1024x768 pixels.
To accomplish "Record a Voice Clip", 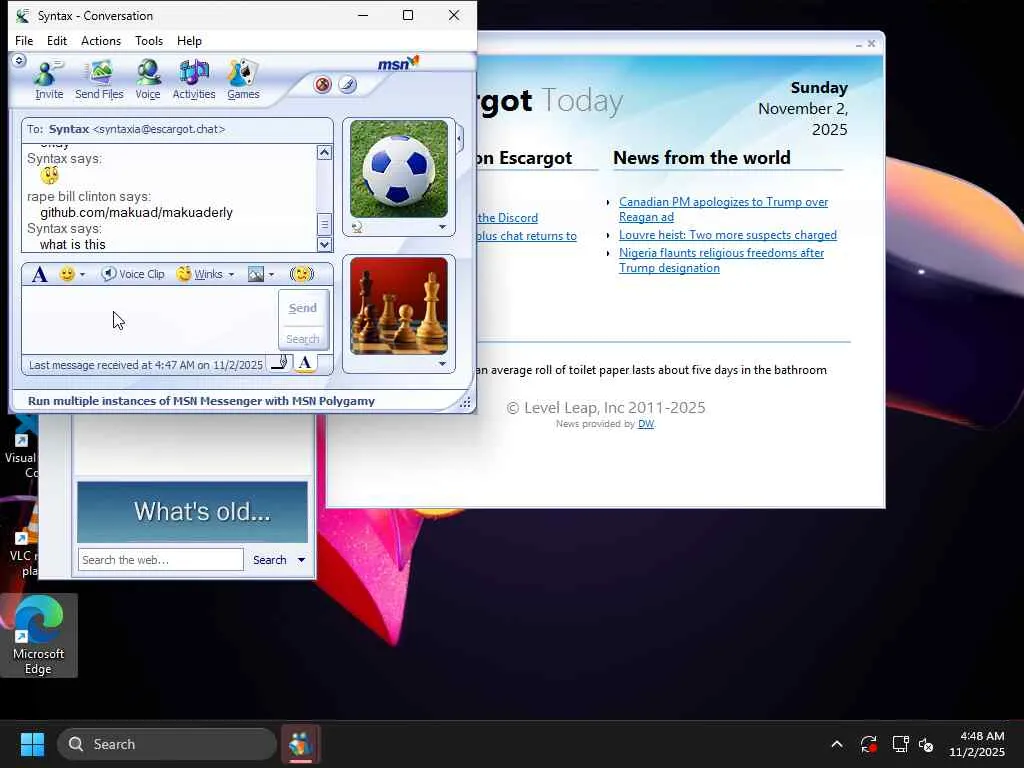I will [133, 274].
